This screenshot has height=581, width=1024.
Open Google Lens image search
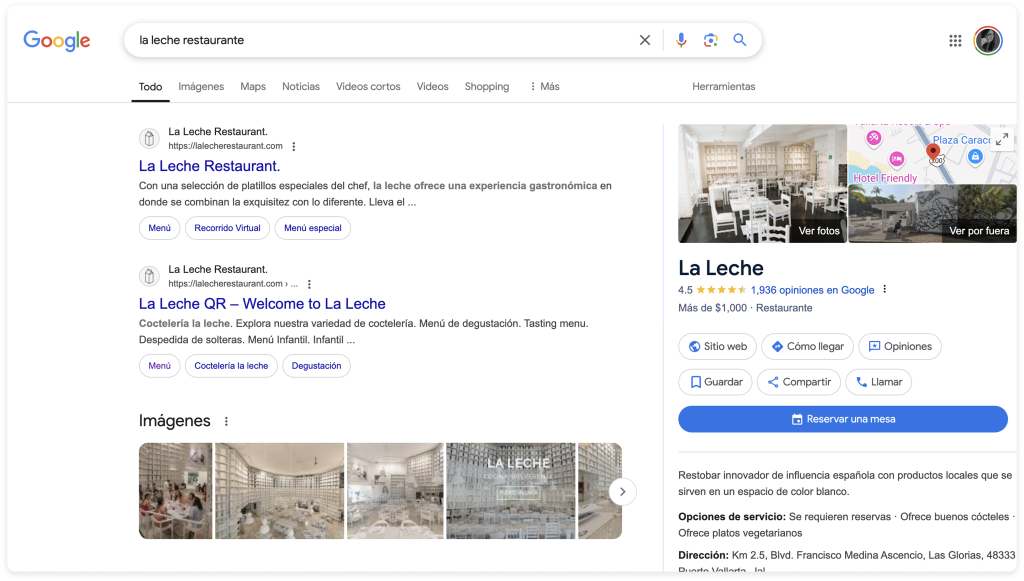point(711,40)
